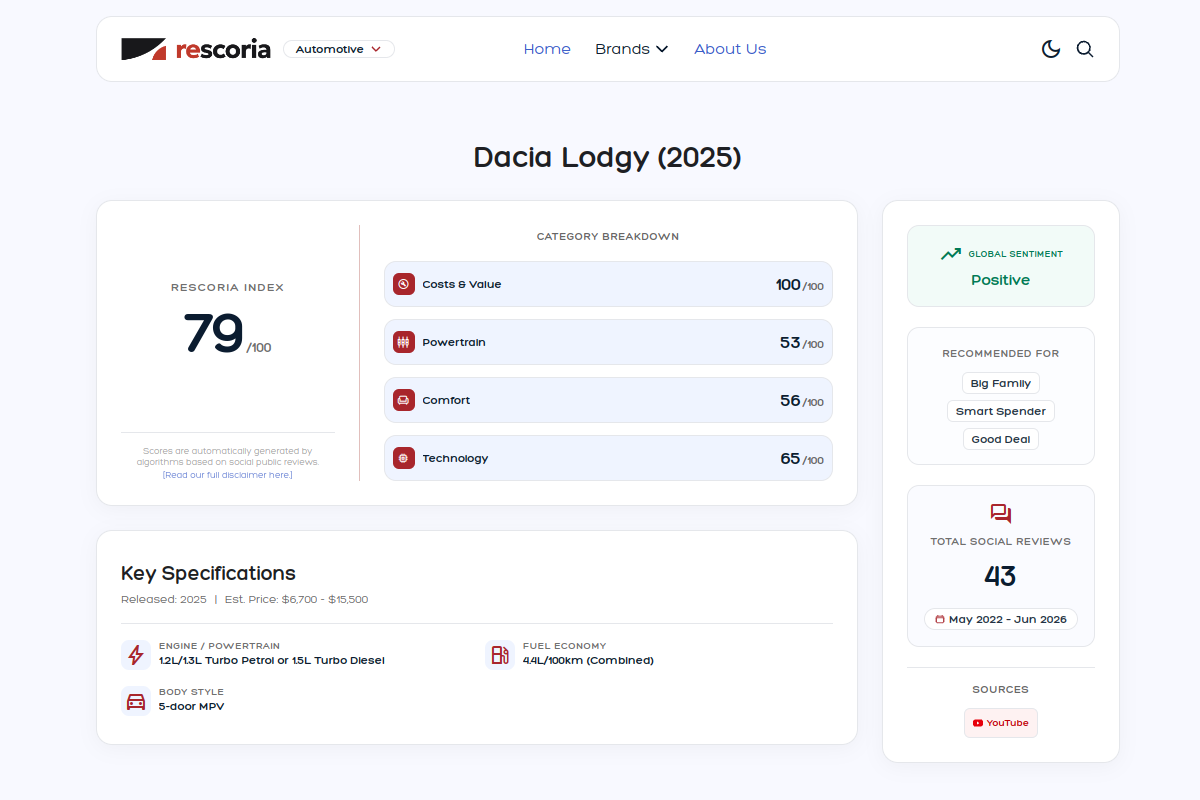This screenshot has width=1200, height=800.
Task: Click the social reviews chat icon
Action: [x=1001, y=514]
